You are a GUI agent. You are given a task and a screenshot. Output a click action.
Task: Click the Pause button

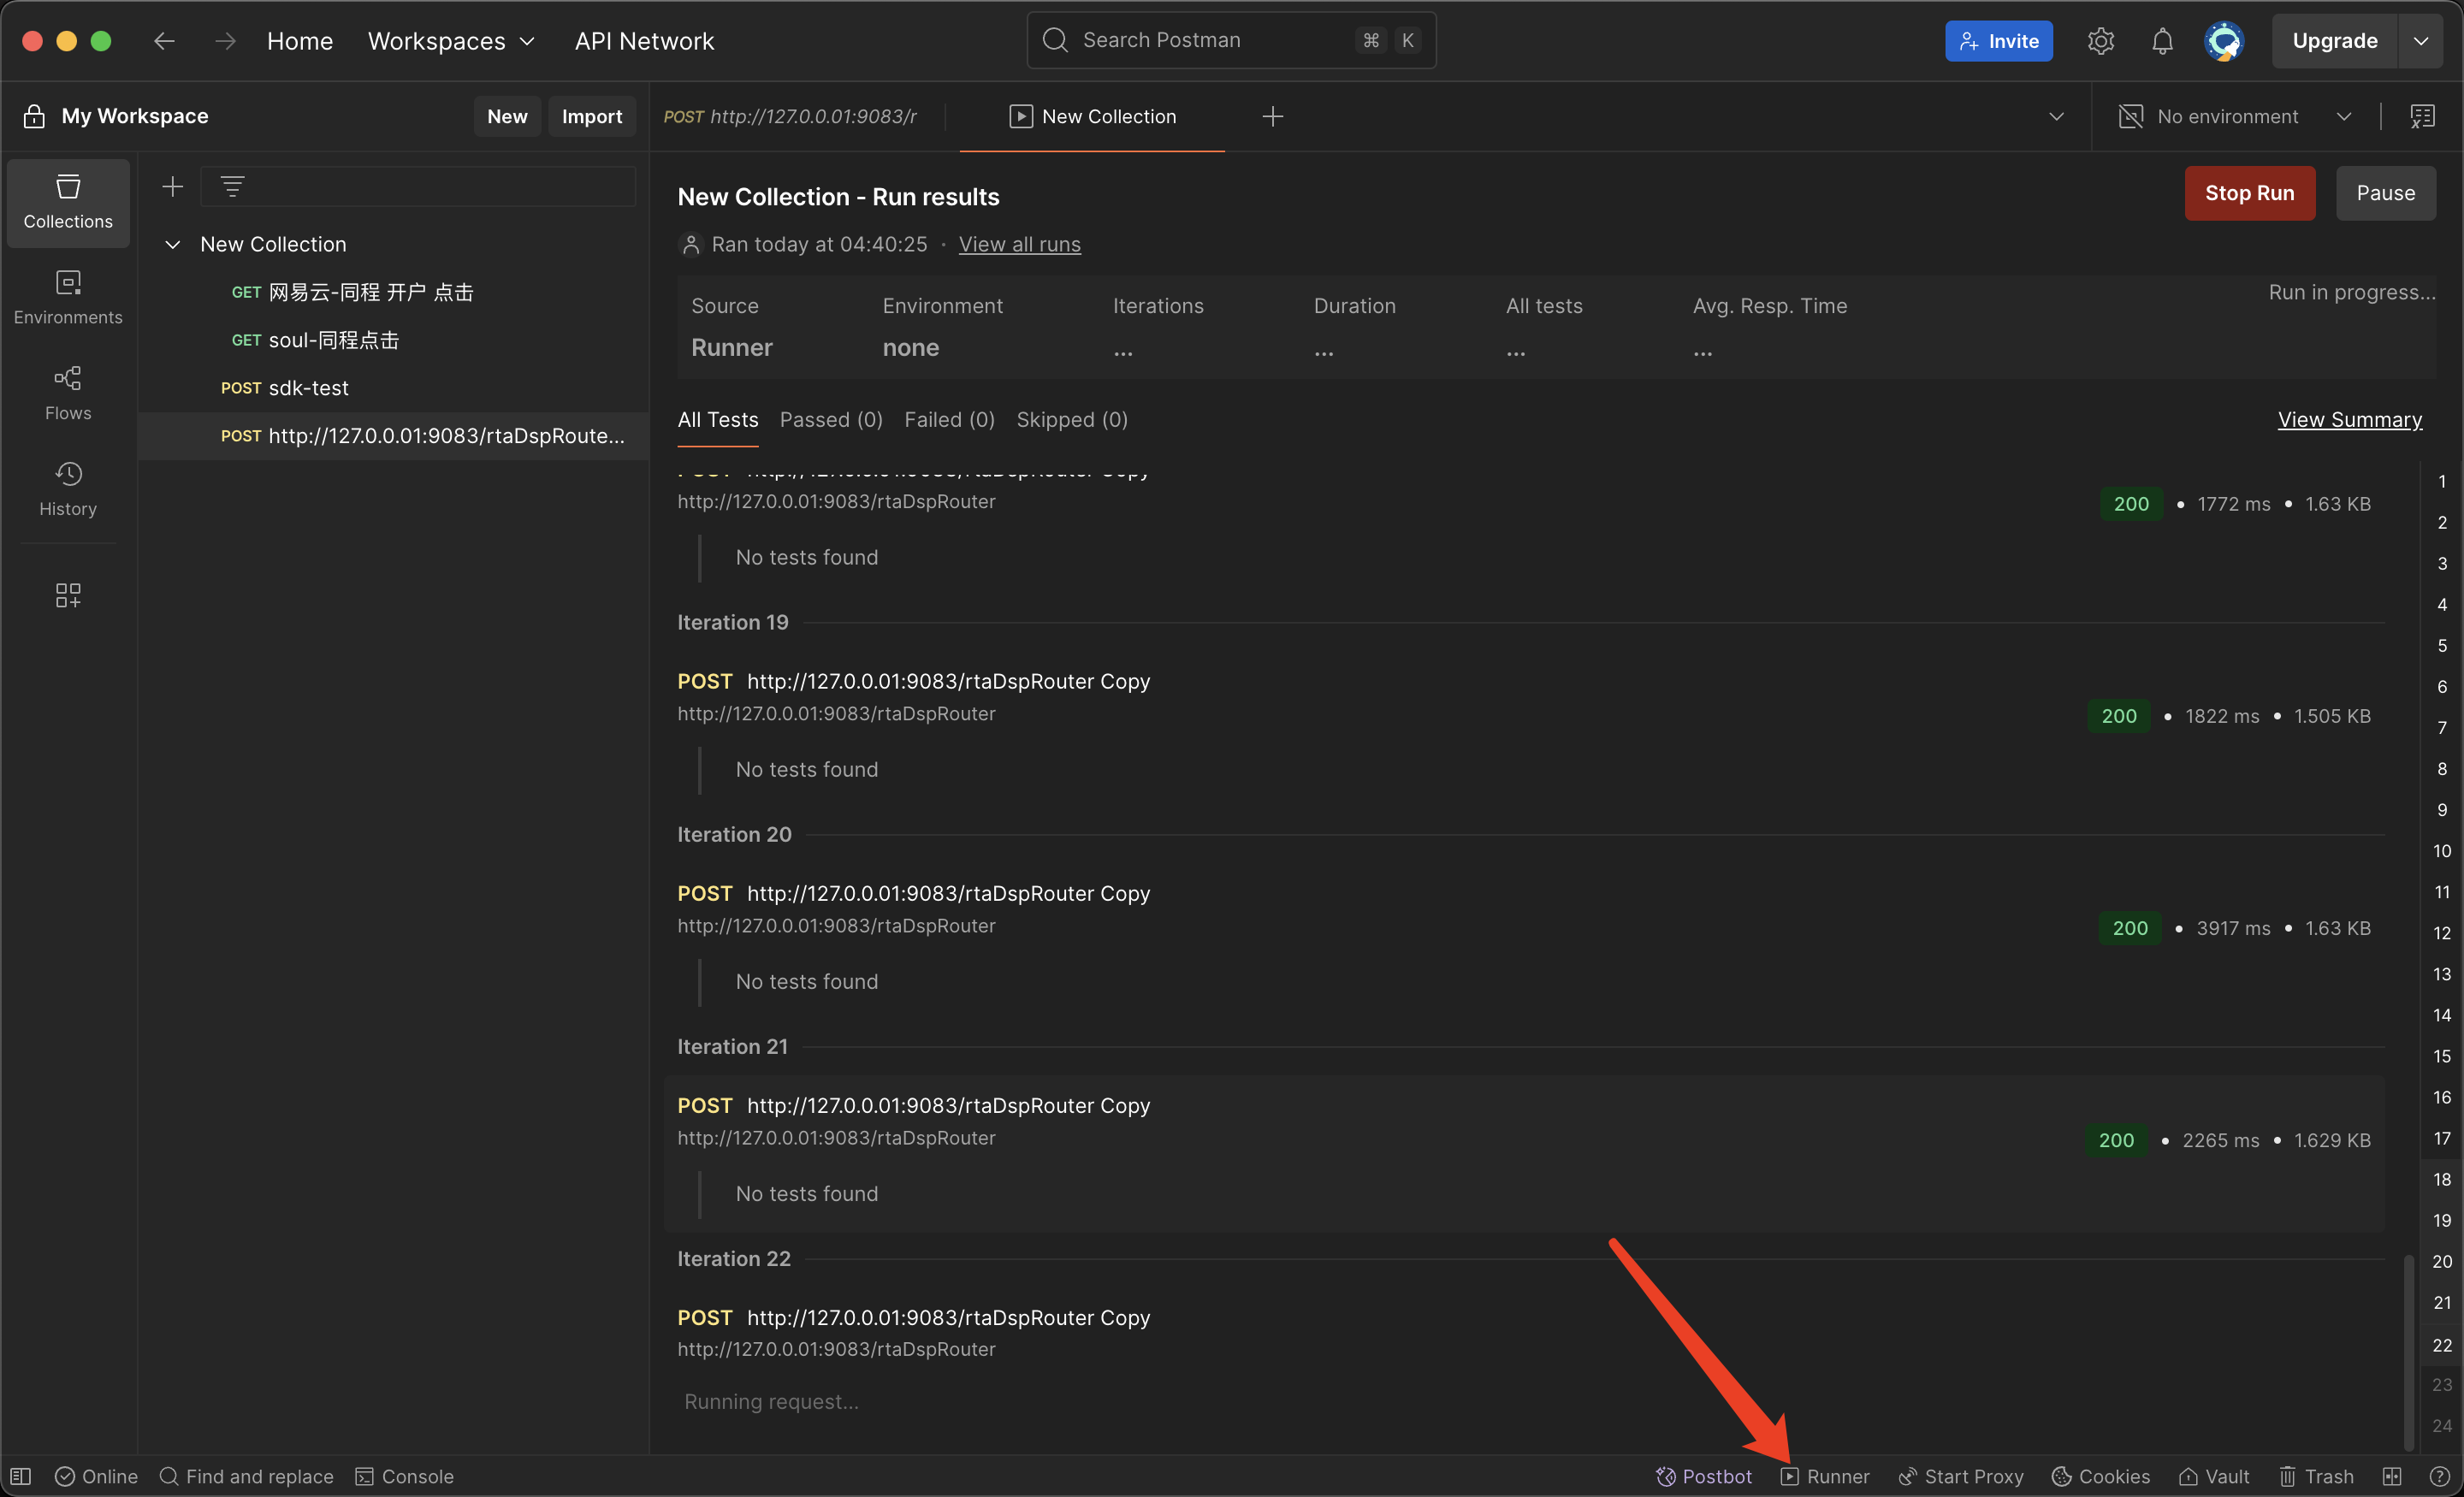tap(2386, 193)
